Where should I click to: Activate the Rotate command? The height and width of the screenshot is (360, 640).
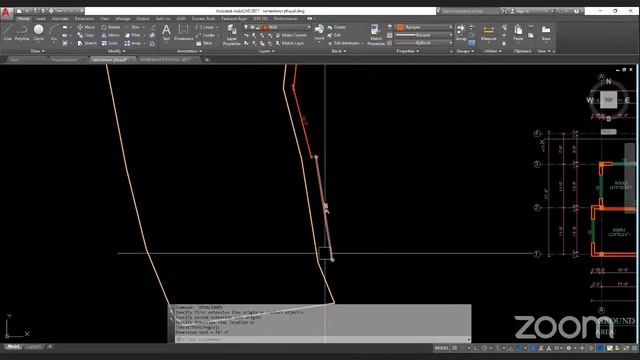[111, 27]
